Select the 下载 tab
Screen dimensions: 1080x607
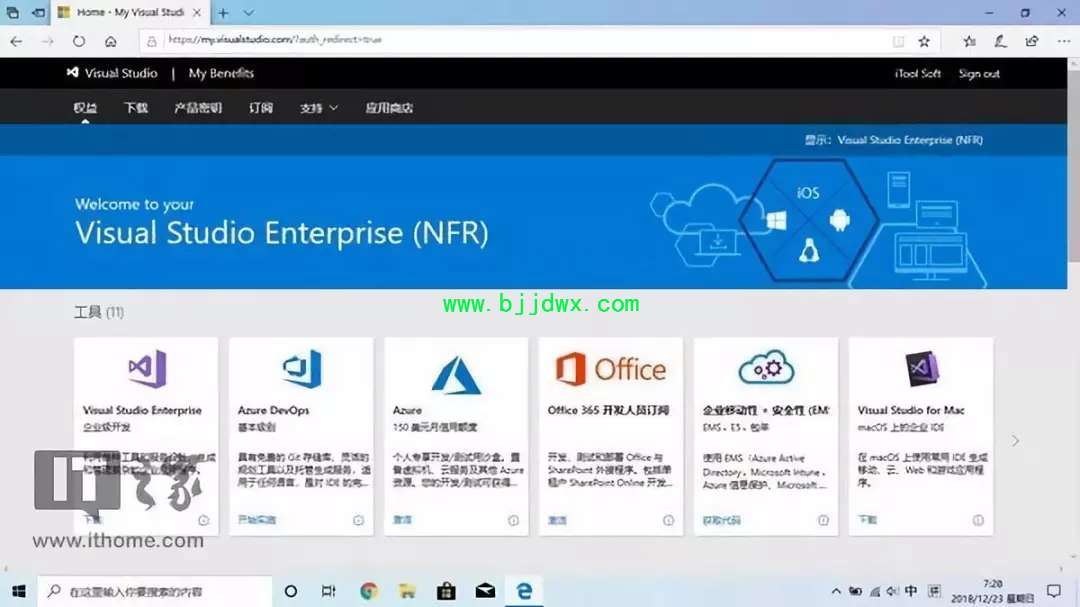(x=136, y=108)
